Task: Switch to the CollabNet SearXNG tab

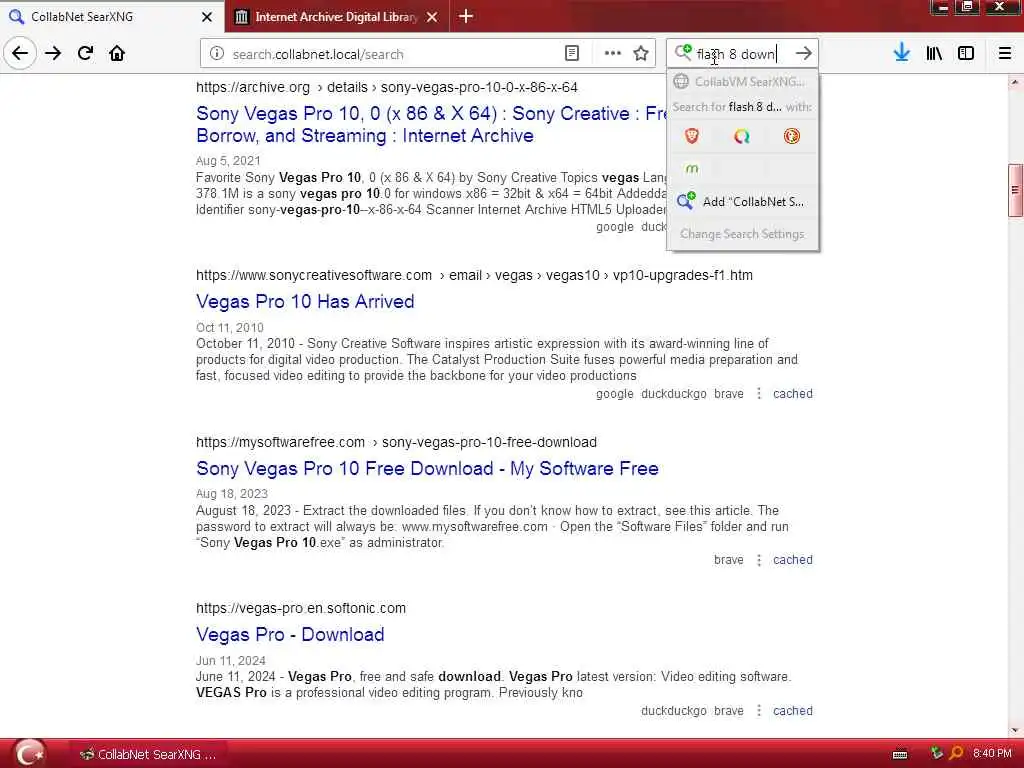Action: point(111,16)
